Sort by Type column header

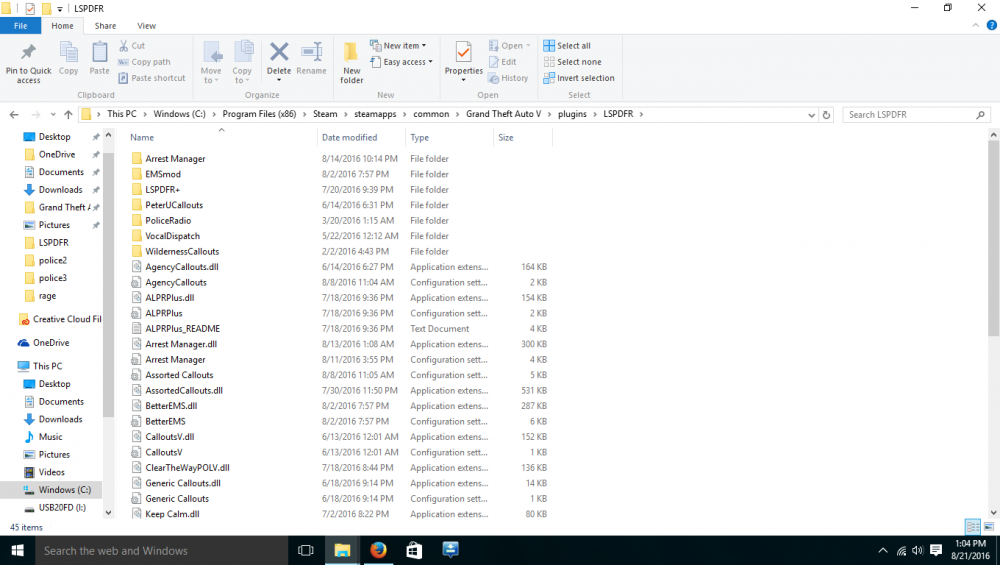click(x=450, y=137)
